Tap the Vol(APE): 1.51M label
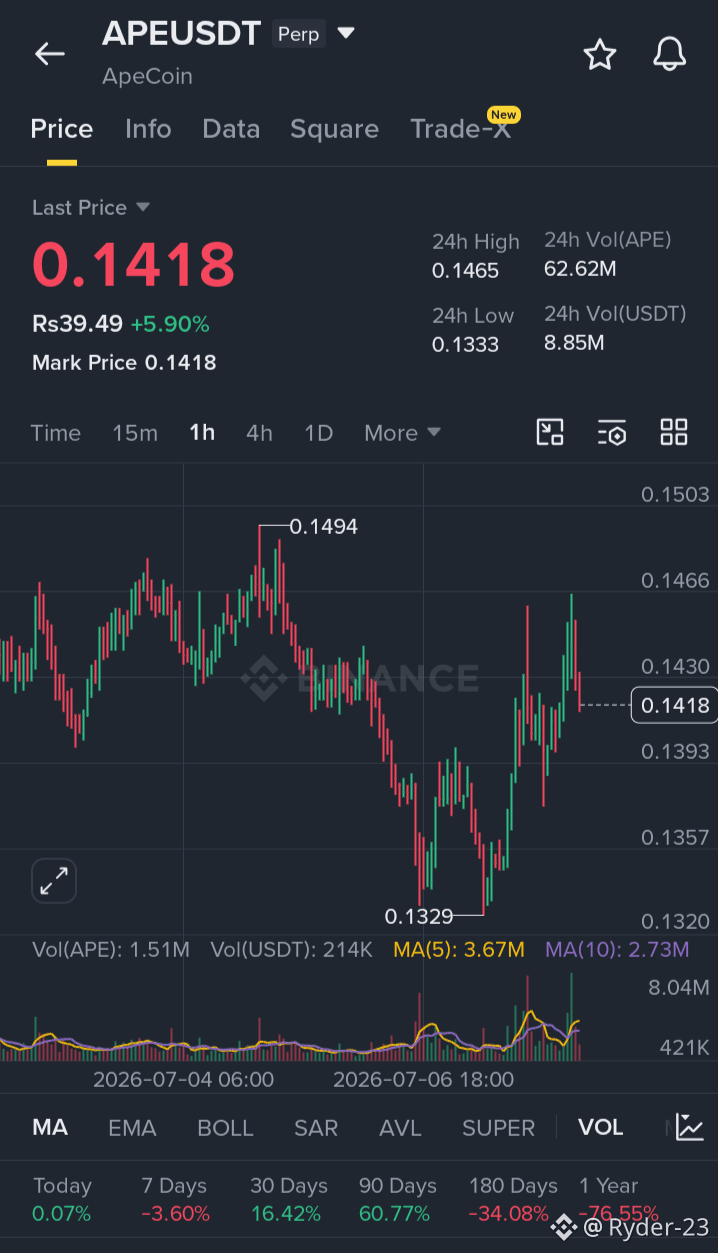 click(111, 949)
